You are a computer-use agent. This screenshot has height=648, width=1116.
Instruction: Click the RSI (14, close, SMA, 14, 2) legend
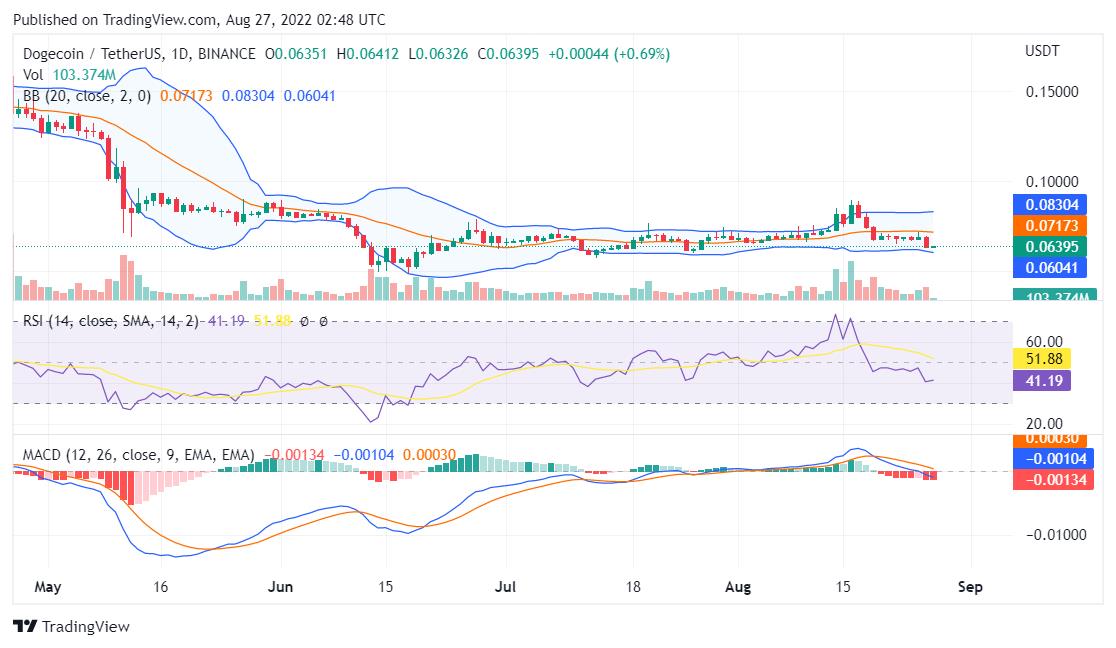(x=111, y=321)
